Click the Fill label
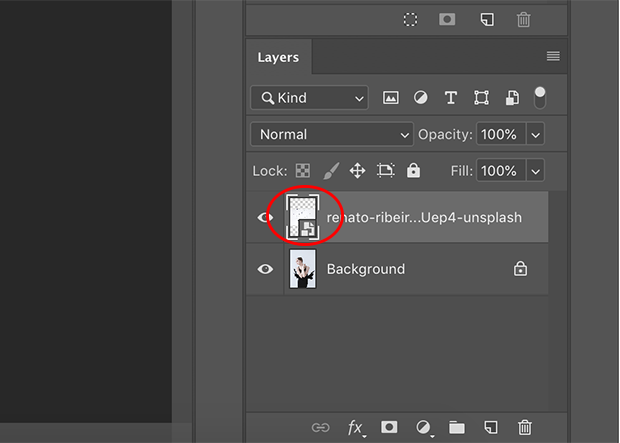Viewport: 620px width, 443px height. click(x=461, y=171)
